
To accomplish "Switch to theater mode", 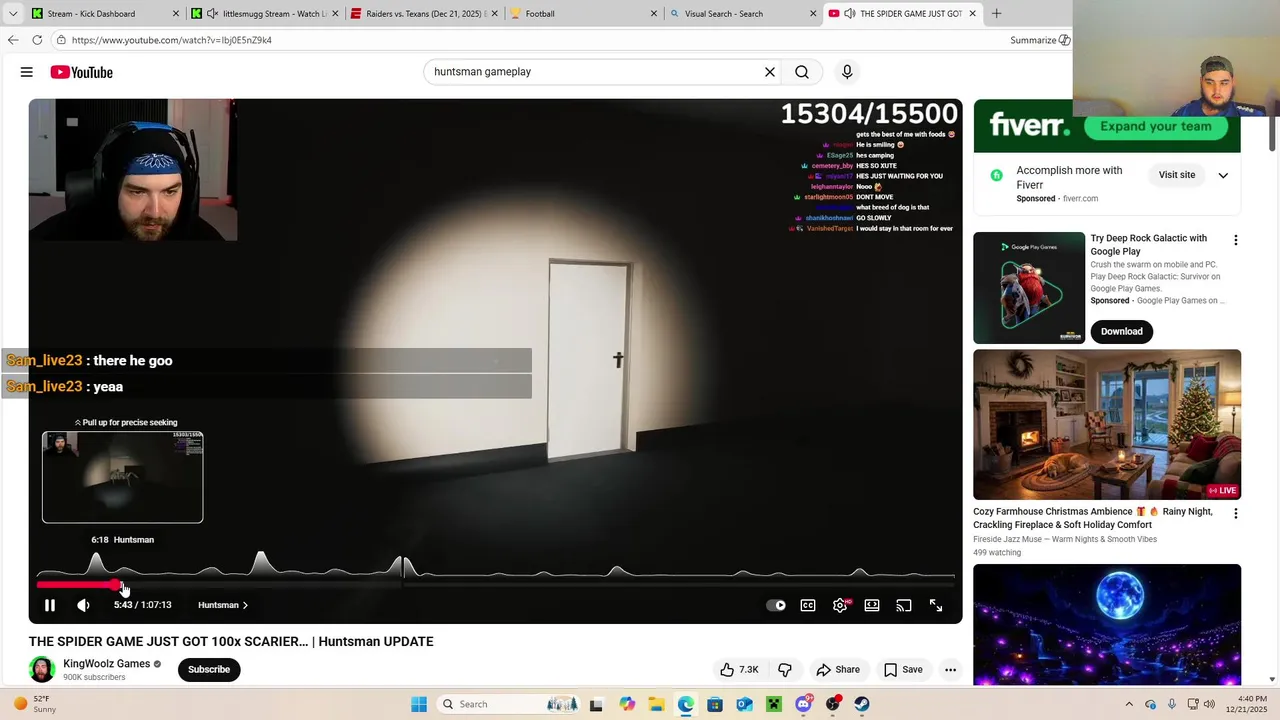I will coord(872,605).
